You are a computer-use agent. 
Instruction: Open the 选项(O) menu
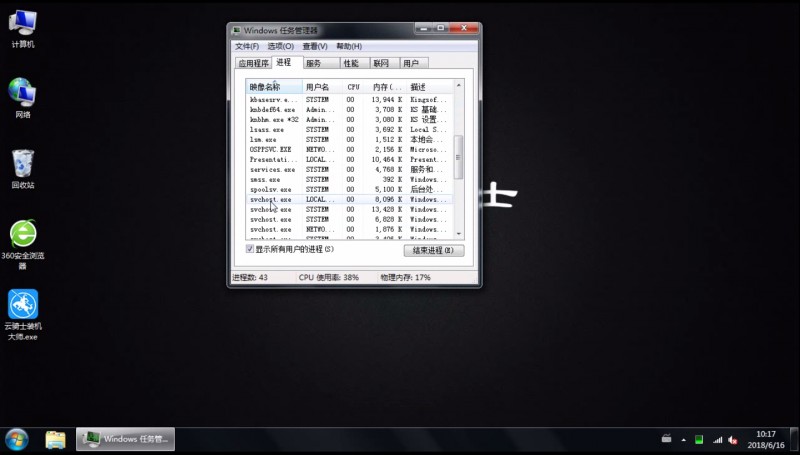[x=281, y=46]
